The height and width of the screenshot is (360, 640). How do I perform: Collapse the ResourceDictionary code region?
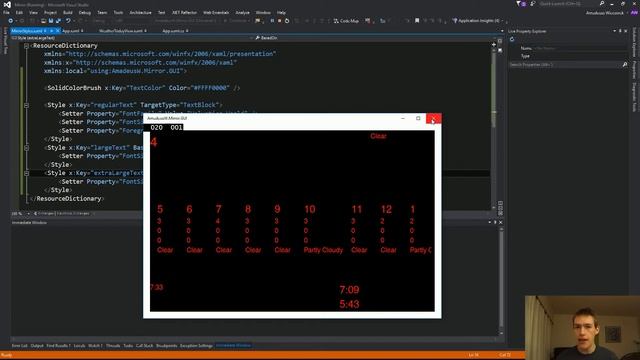click(x=27, y=46)
